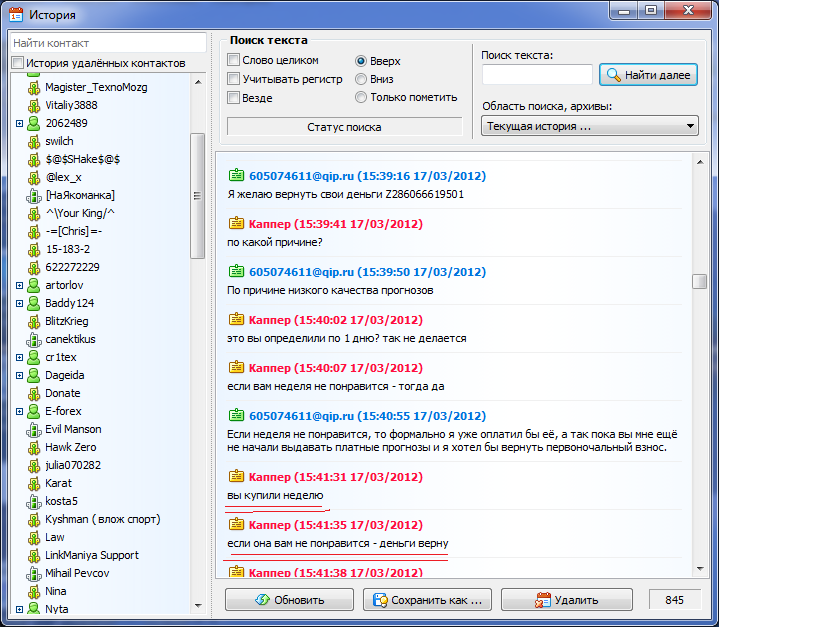
Task: Choose Только пометить radio option
Action: point(361,97)
